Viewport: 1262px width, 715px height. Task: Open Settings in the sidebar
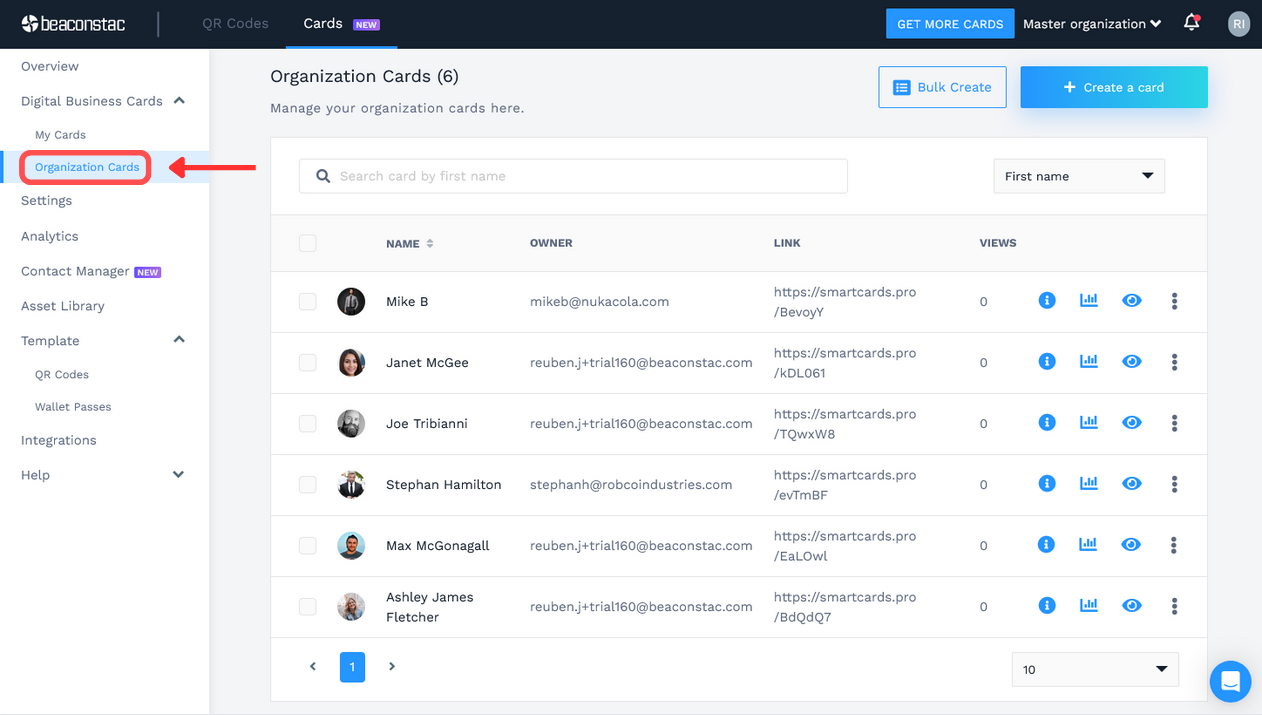click(x=47, y=200)
